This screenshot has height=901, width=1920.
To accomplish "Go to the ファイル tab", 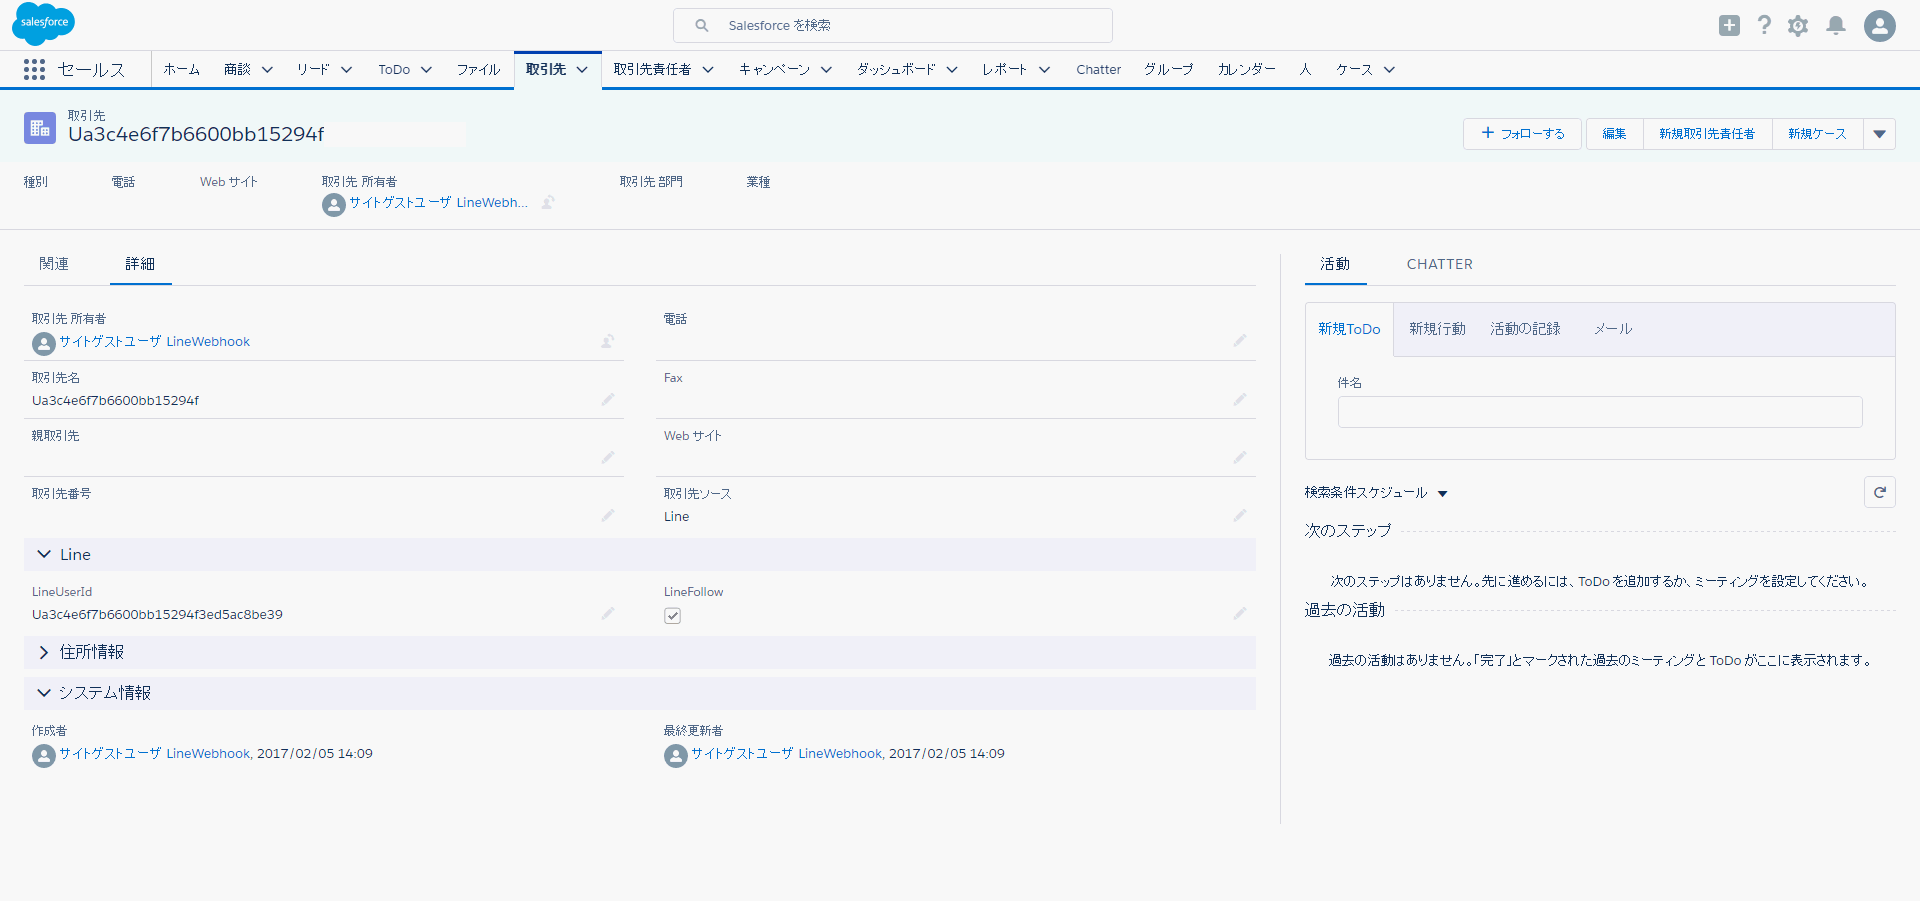I will click(x=478, y=70).
